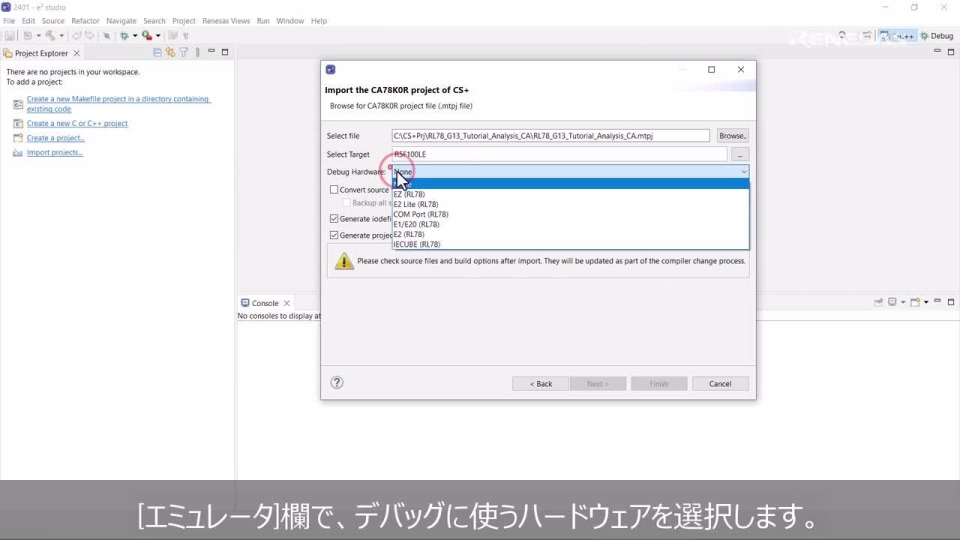Close the Project Explorer tab
This screenshot has height=540, width=960.
point(77,53)
